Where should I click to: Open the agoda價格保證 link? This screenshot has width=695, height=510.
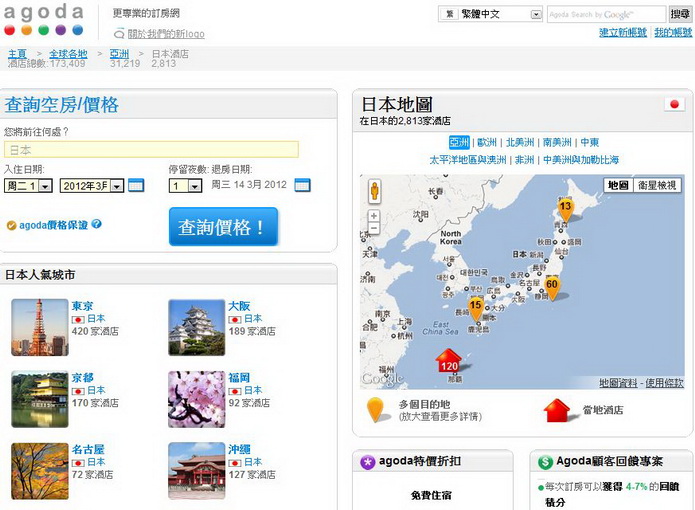[x=53, y=225]
